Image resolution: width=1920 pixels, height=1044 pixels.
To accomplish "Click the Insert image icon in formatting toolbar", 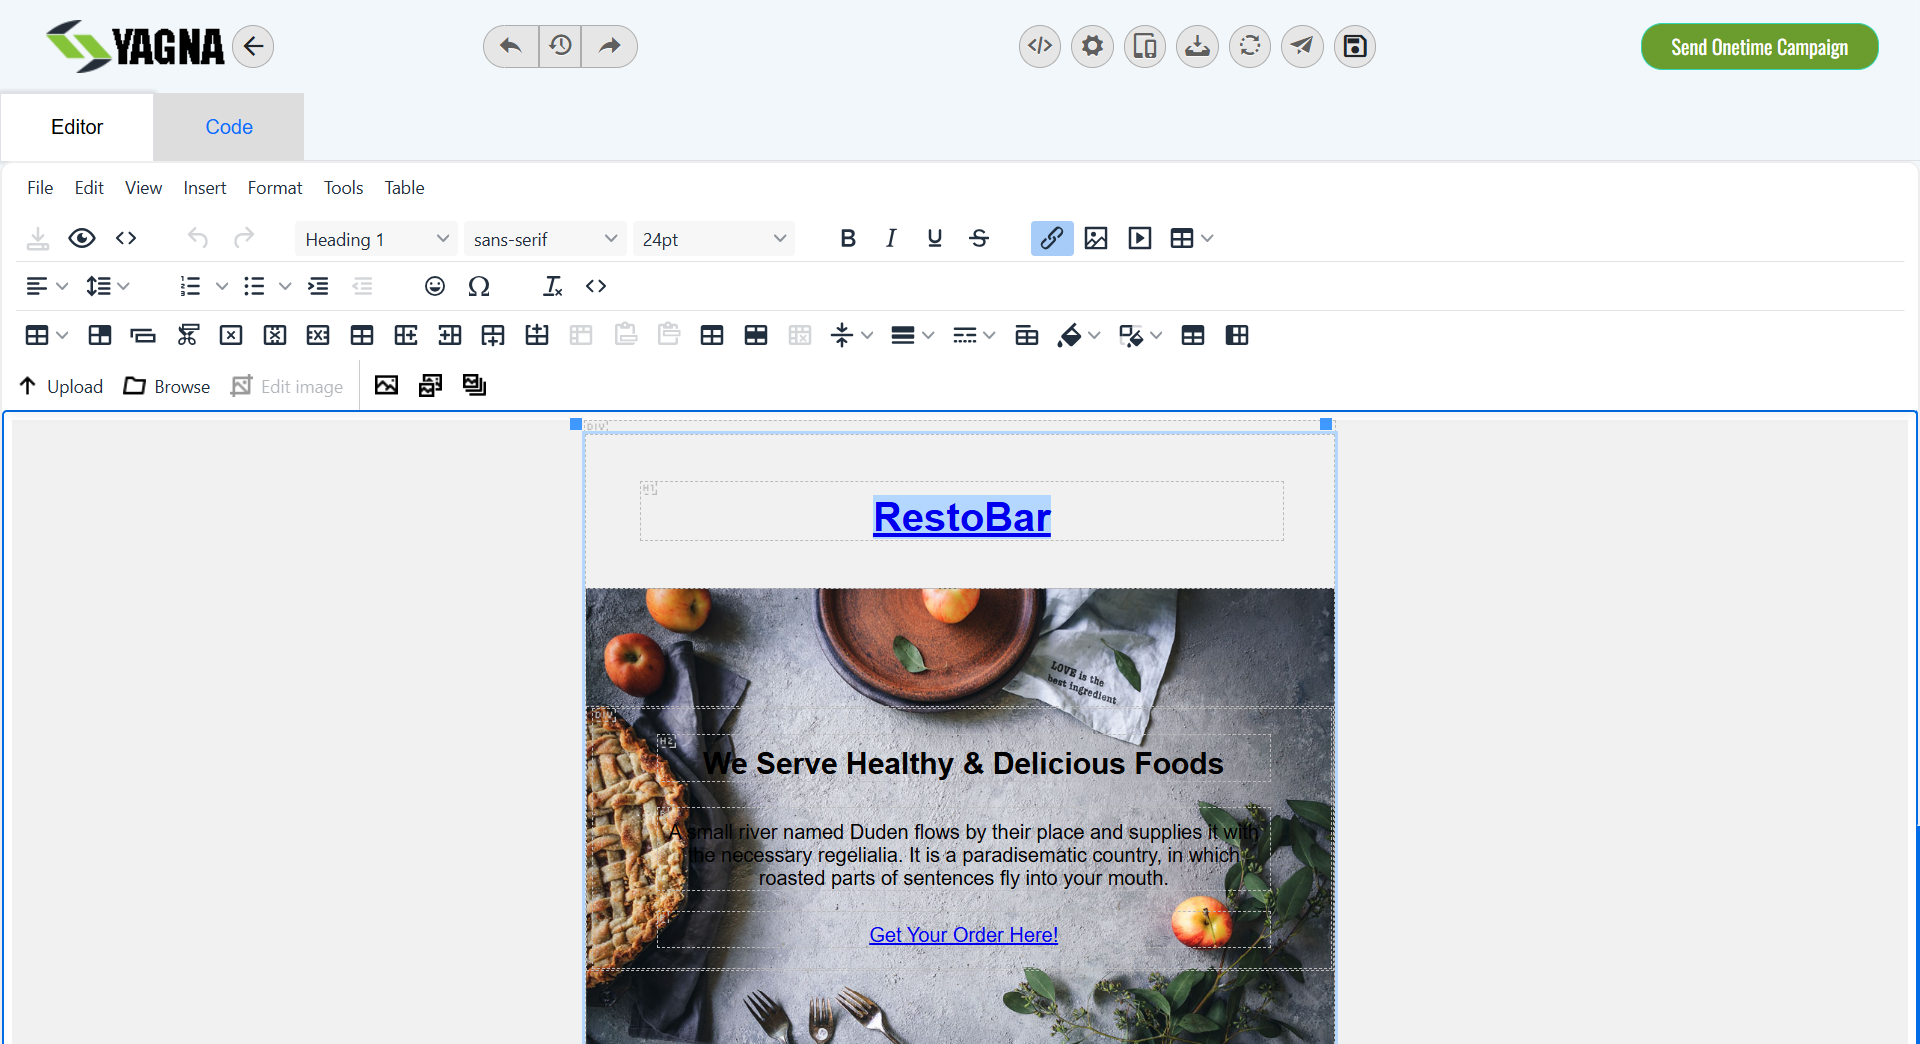I will 1096,238.
